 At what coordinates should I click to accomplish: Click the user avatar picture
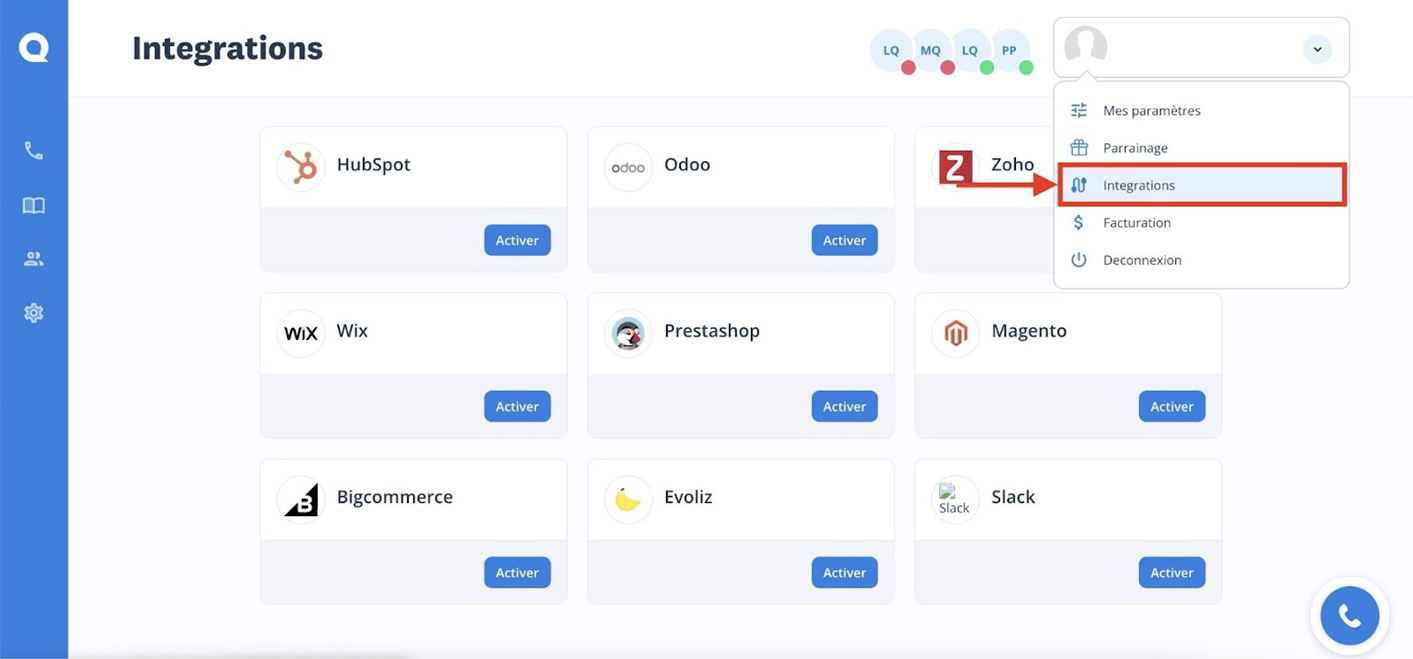pyautogui.click(x=1086, y=47)
